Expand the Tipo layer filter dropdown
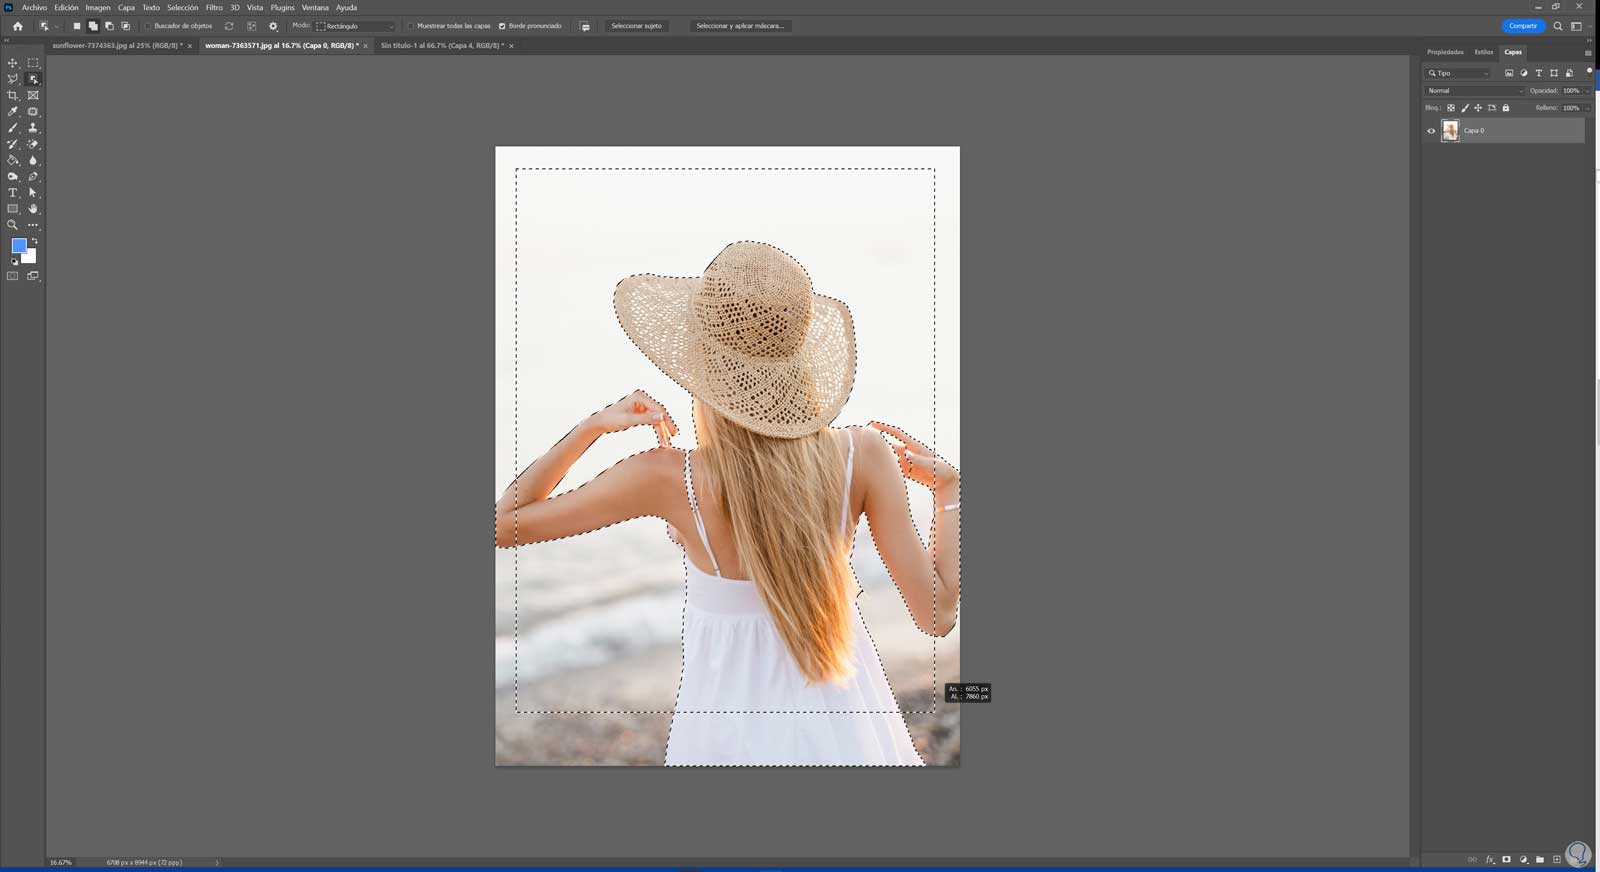The width and height of the screenshot is (1600, 872). [x=1459, y=73]
